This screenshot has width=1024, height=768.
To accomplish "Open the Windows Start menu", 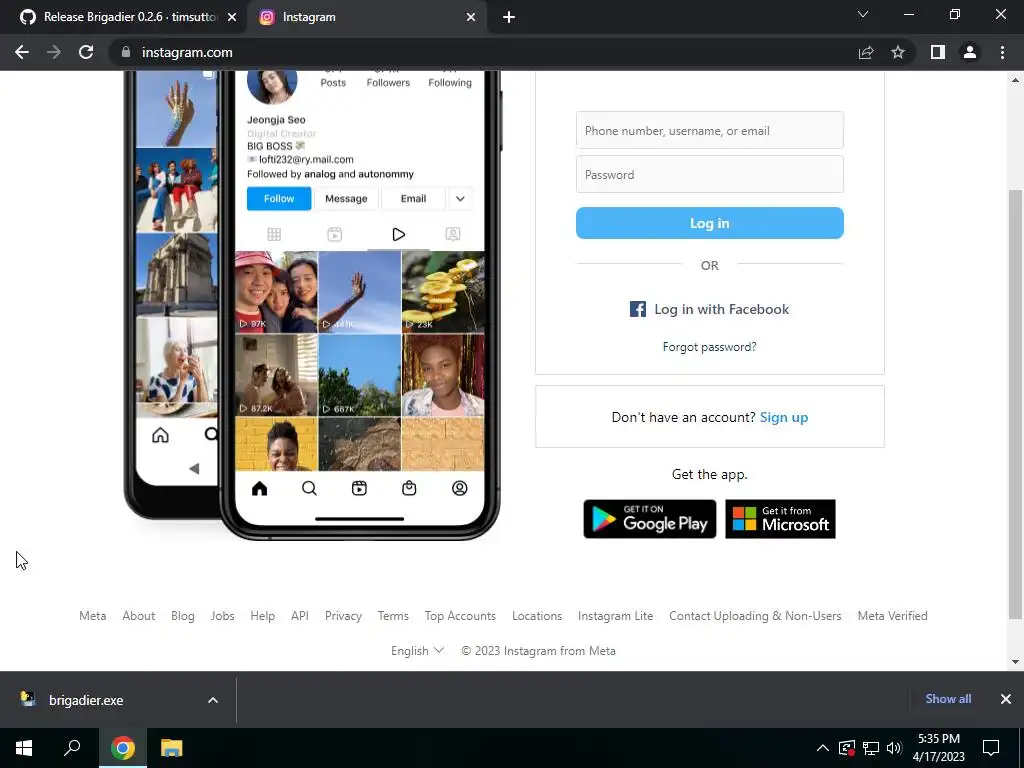I will [24, 748].
